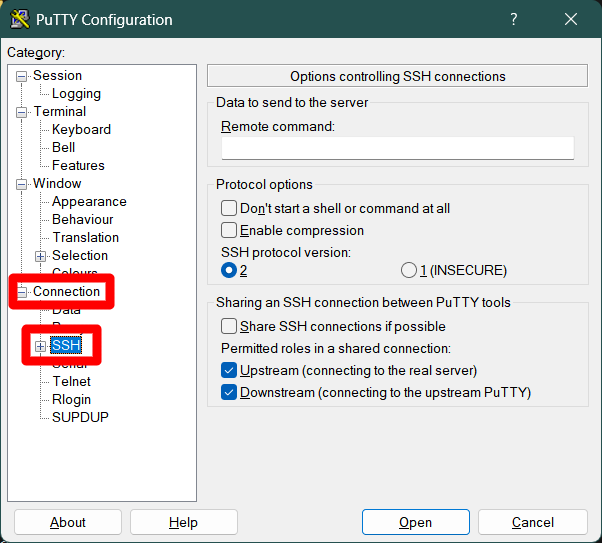Click the SSH protocol version label
Viewport: 602px width, 543px height.
click(286, 253)
